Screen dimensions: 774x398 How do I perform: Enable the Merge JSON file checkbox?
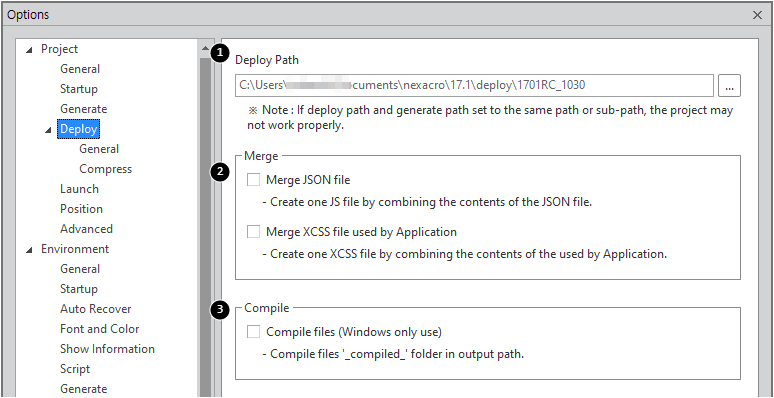254,180
